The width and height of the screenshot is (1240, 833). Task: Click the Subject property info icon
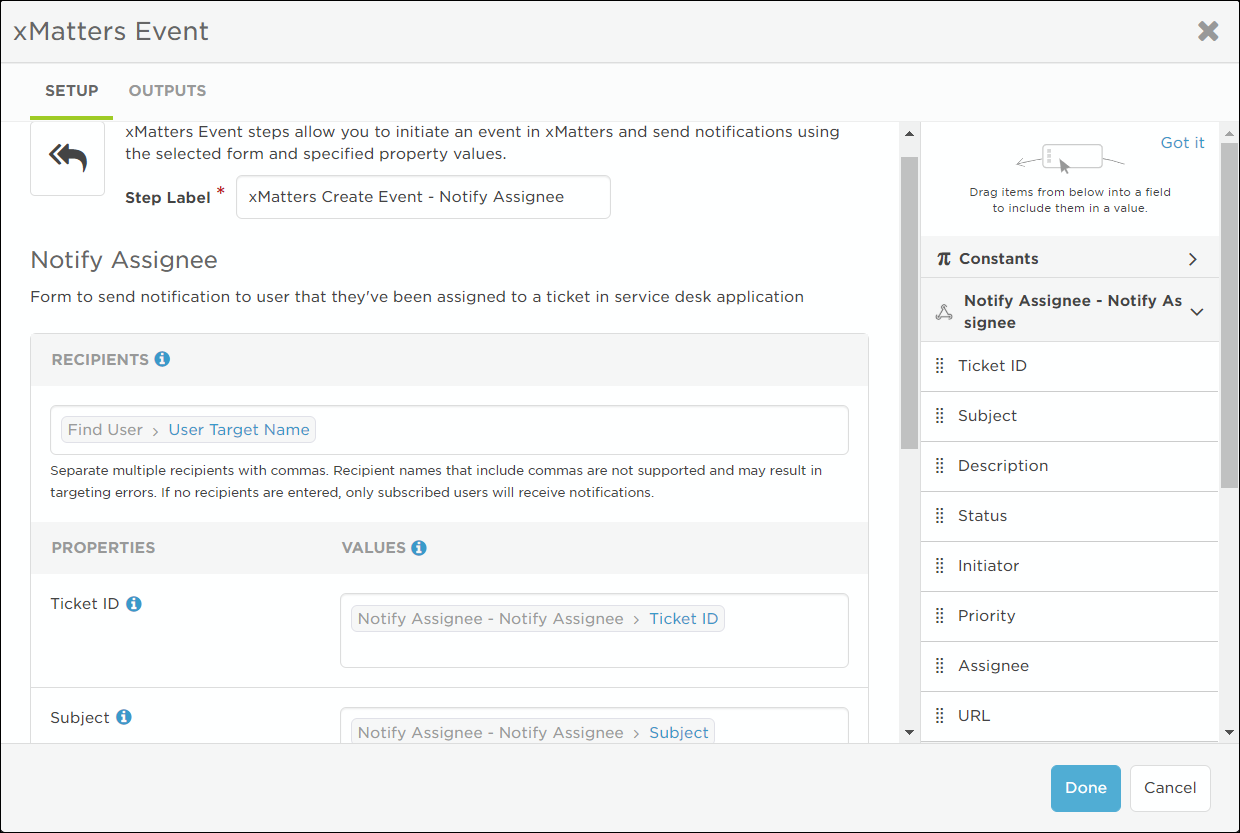(x=124, y=718)
